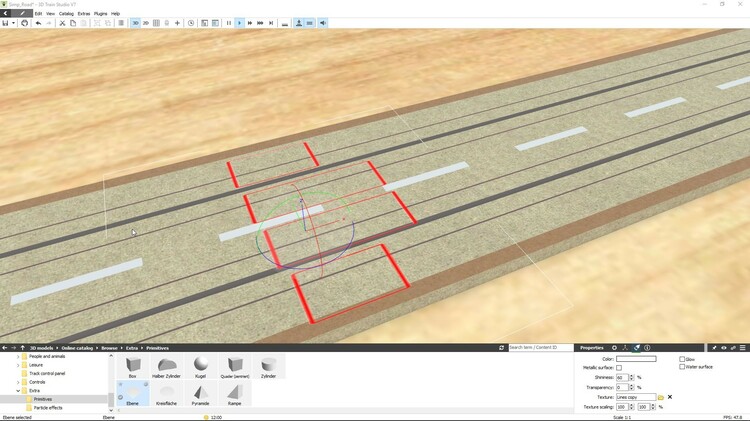Viewport: 750px width, 421px height.
Task: Select the Halber Zylinder primitive
Action: 166,367
